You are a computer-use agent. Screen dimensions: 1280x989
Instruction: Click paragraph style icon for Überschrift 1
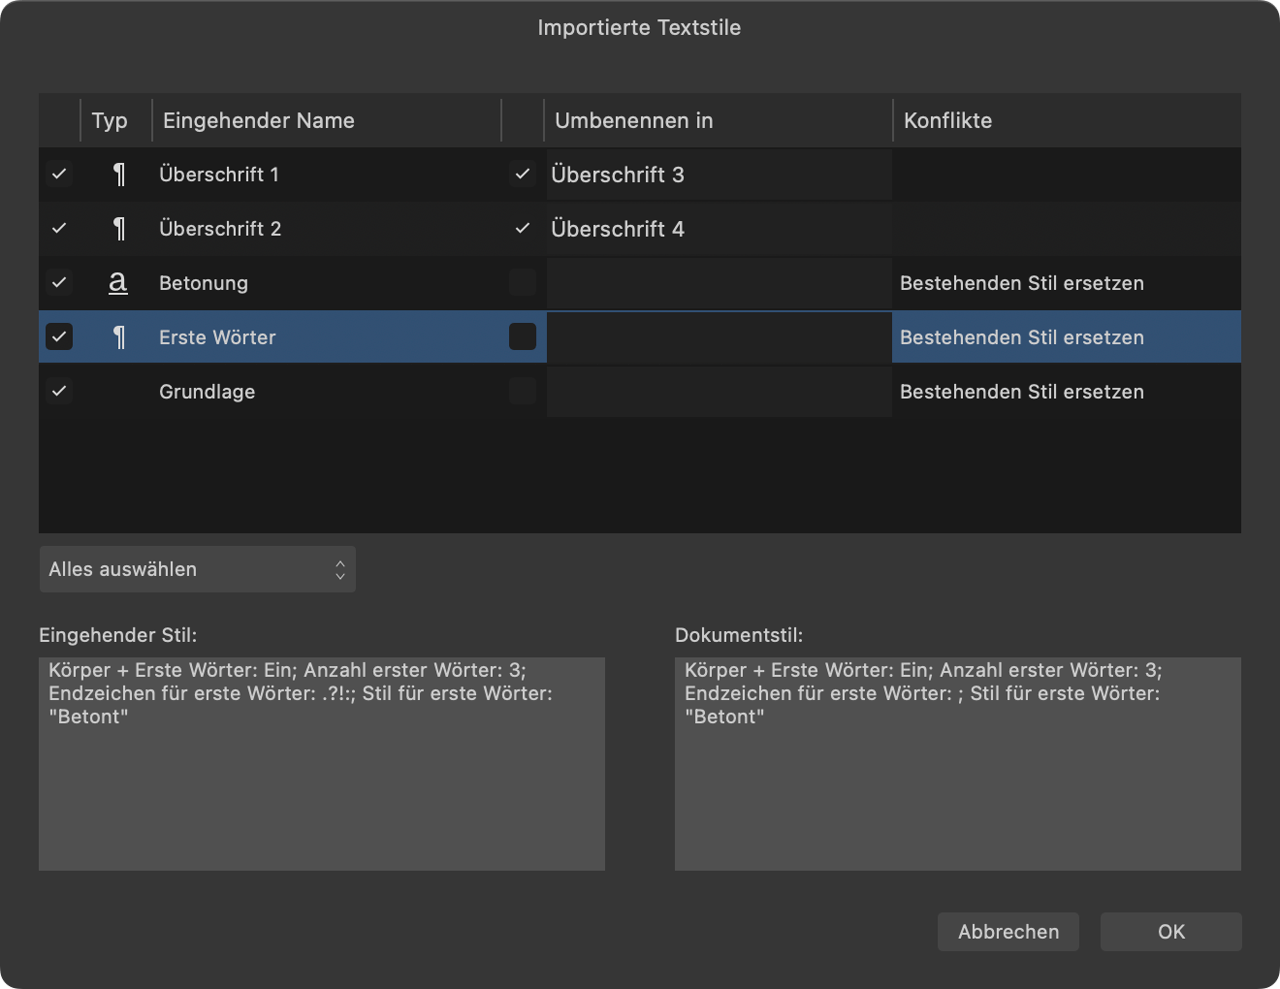pos(119,175)
